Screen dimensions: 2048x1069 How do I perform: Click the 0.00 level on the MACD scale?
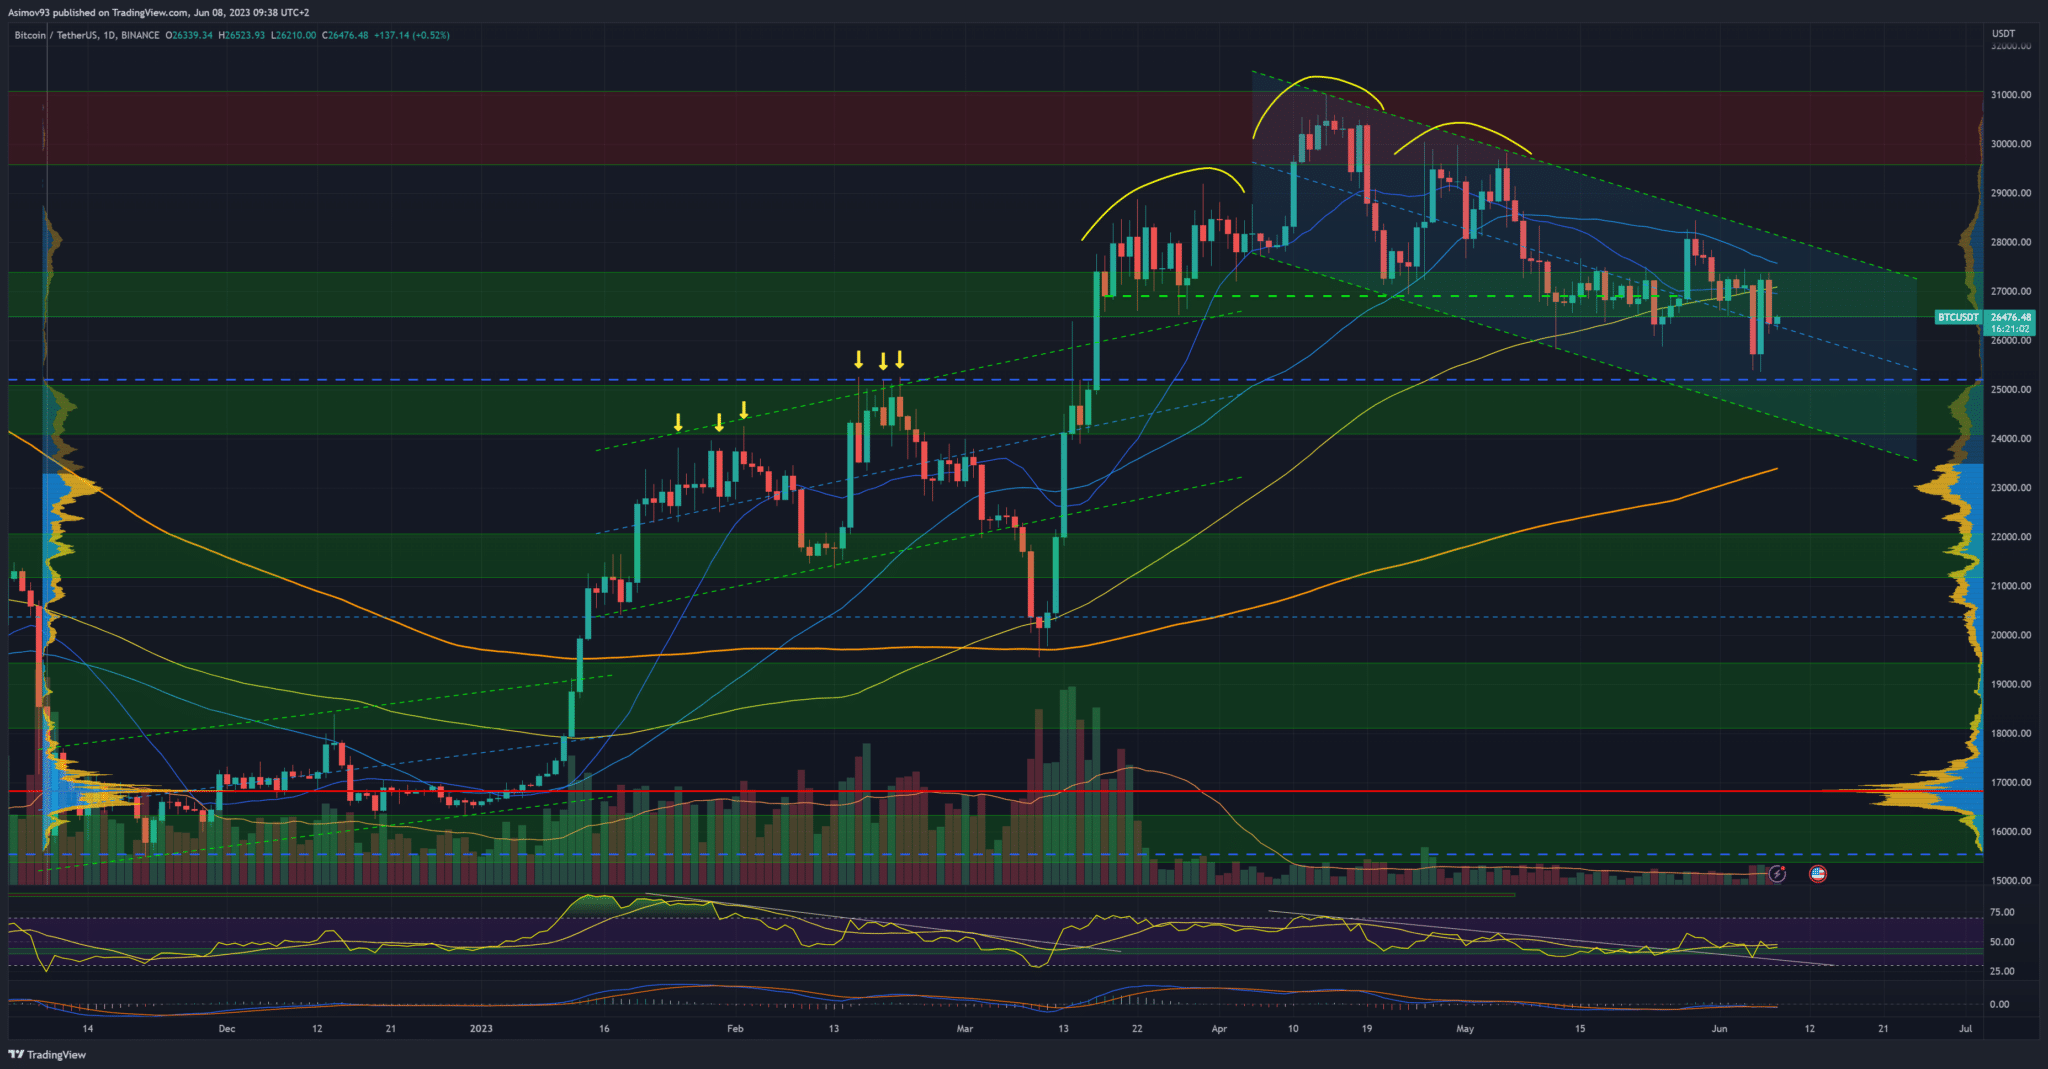pos(2000,1004)
